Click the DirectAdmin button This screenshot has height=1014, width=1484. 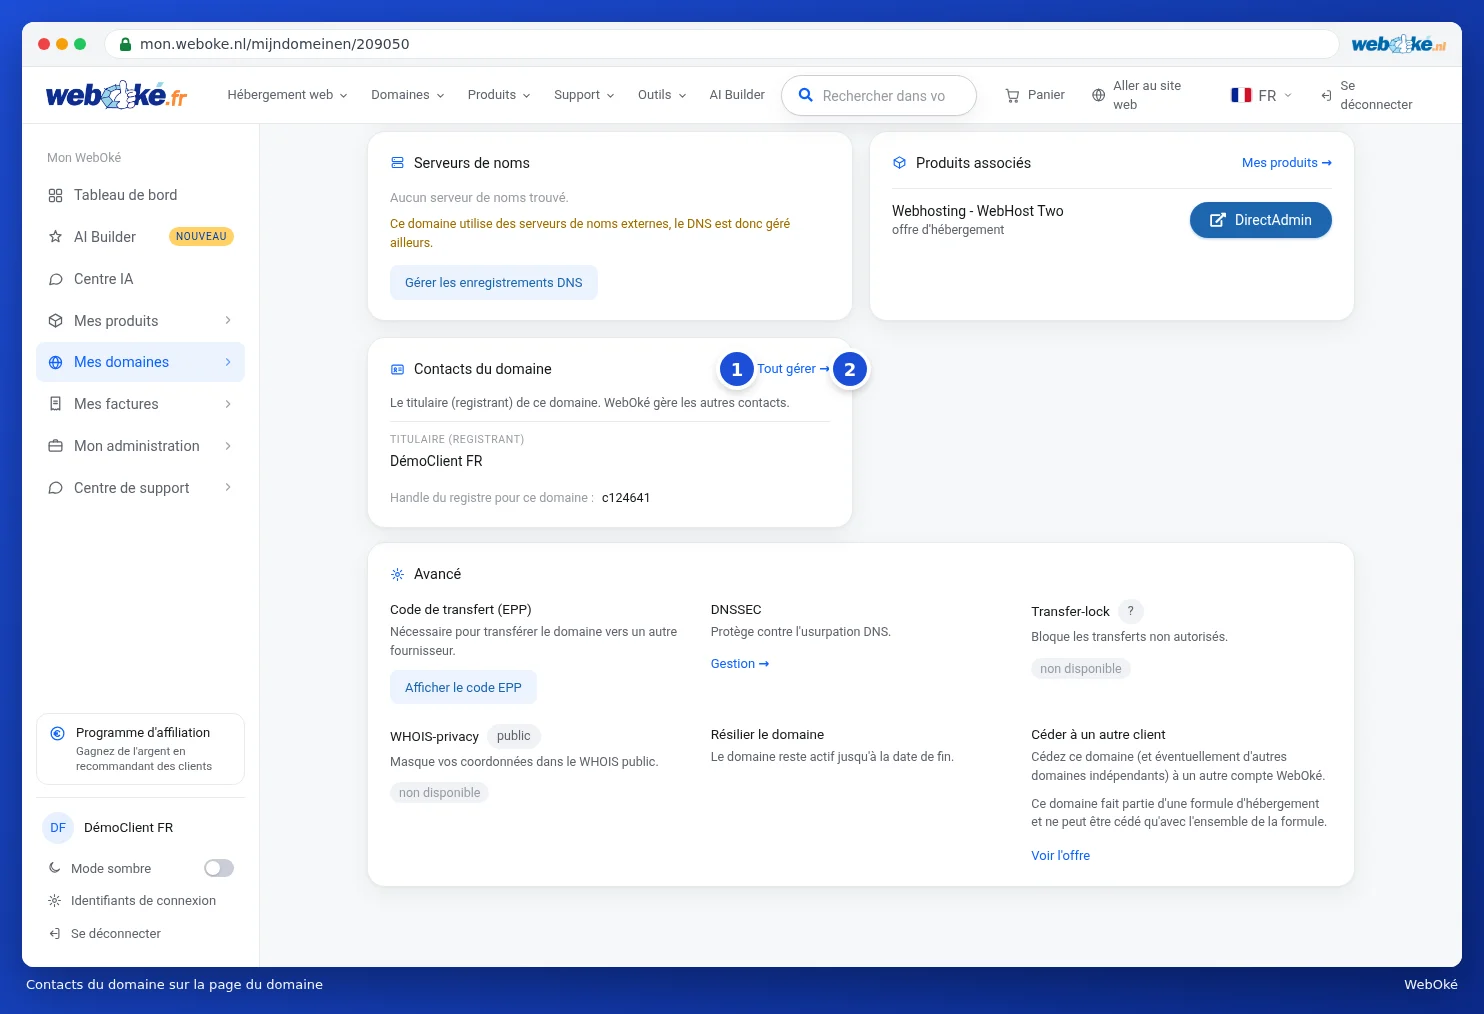click(1260, 220)
